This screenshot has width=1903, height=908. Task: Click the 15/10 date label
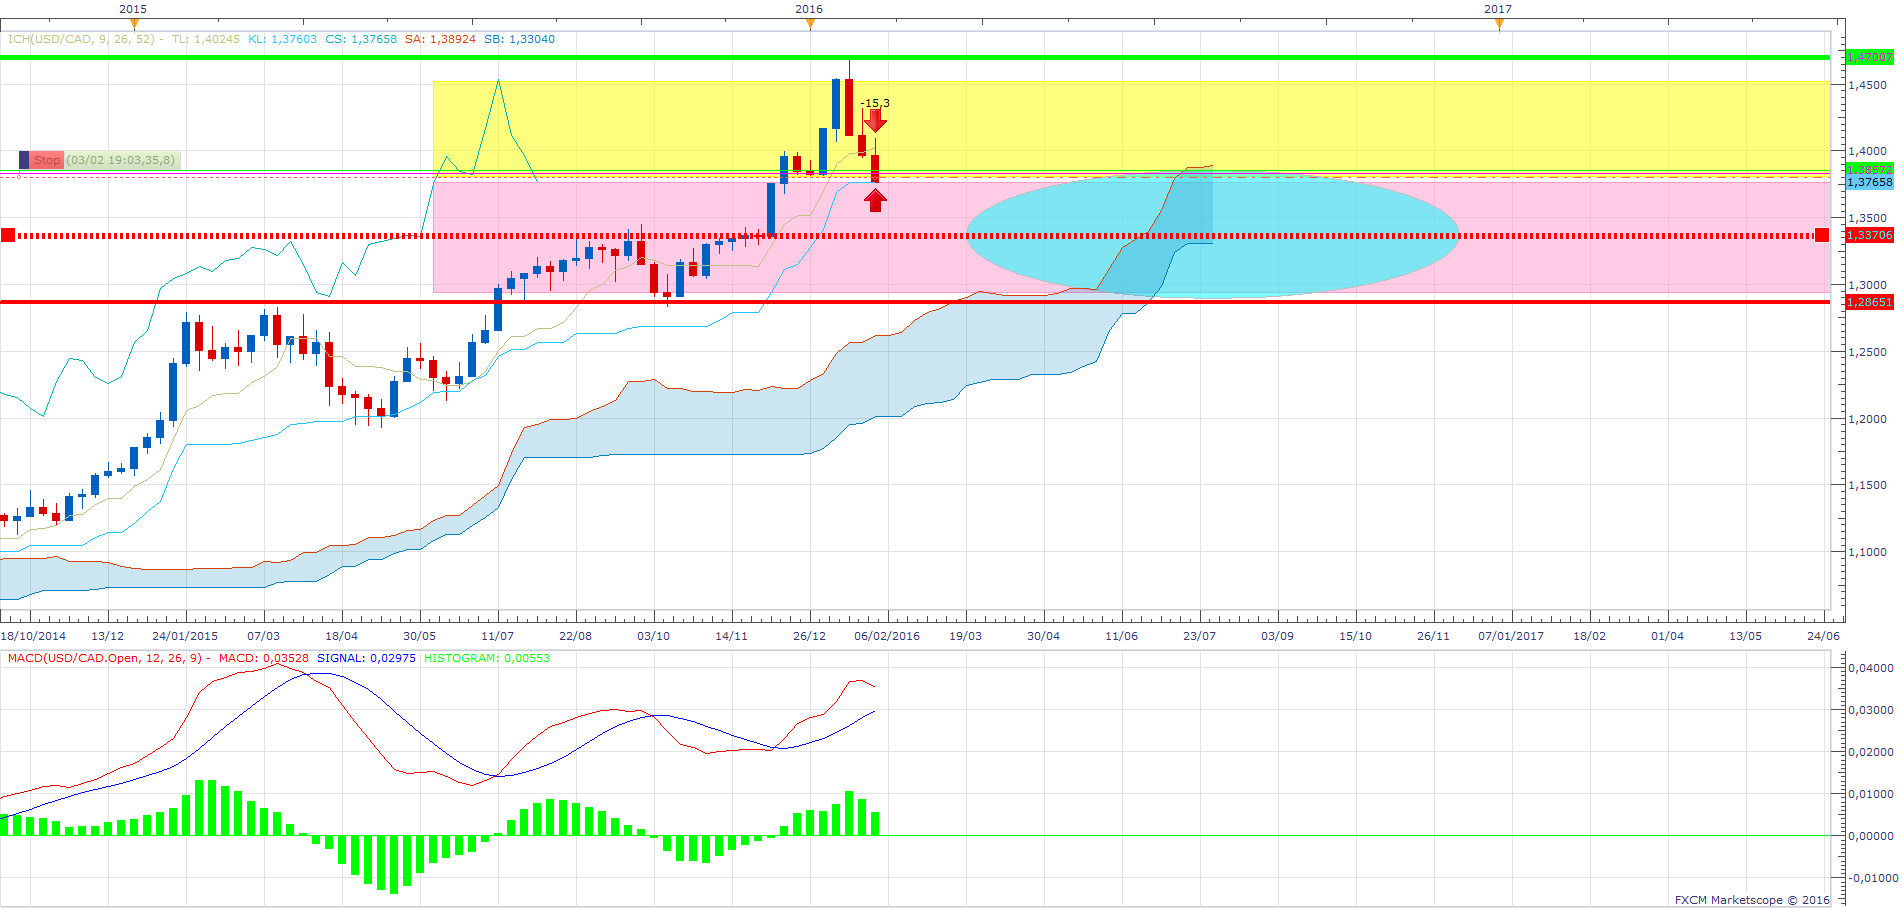point(1355,636)
